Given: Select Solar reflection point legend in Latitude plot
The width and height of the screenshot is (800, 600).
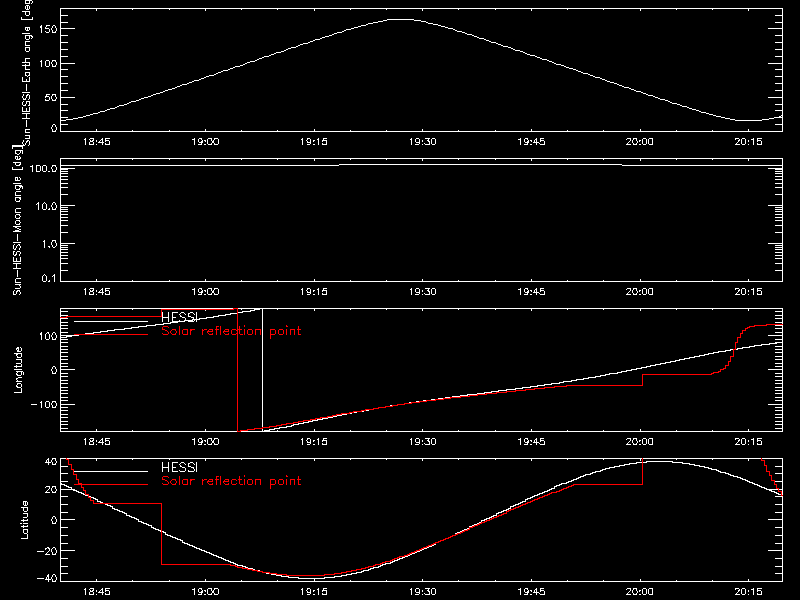Looking at the screenshot, I should pos(231,481).
